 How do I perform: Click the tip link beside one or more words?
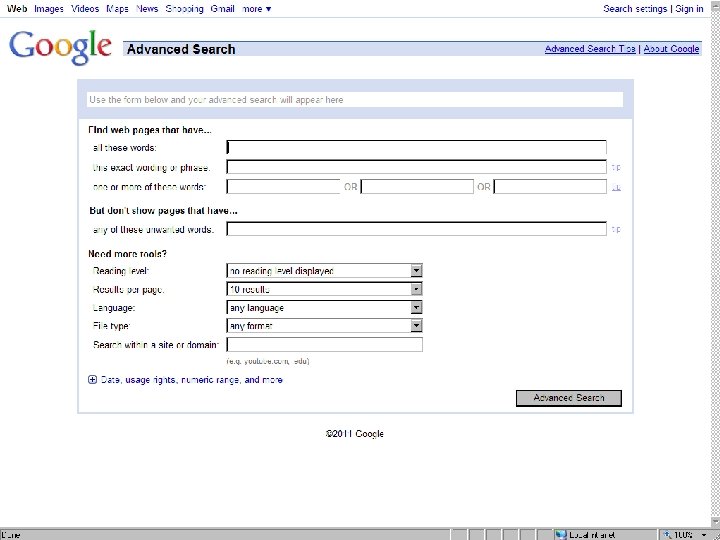click(616, 187)
